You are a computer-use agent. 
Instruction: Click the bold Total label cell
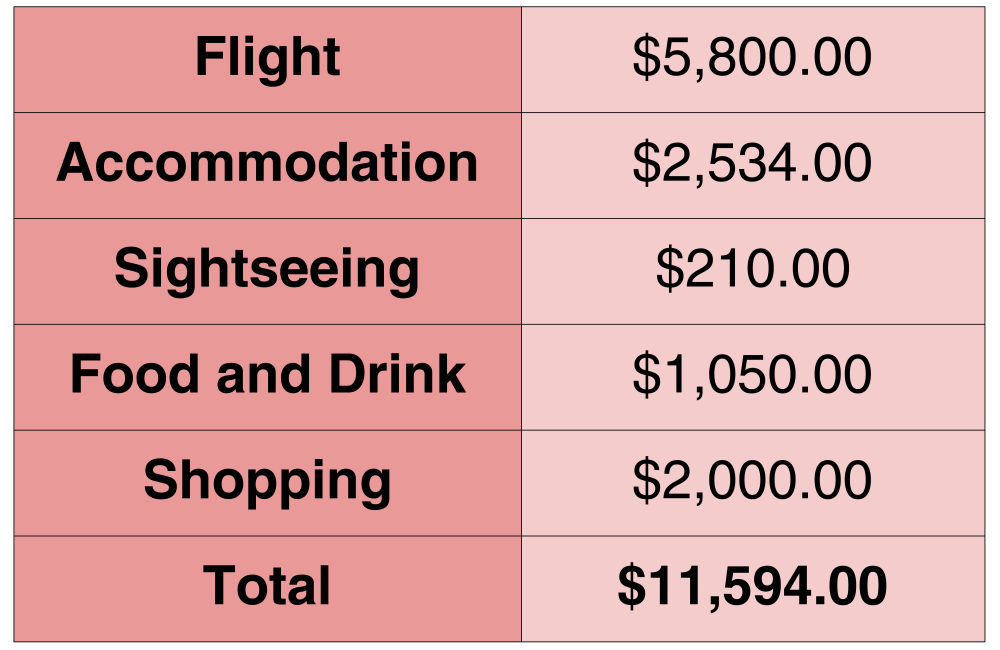pyautogui.click(x=267, y=588)
